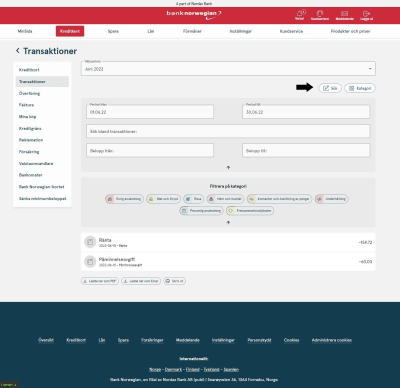Click the Norge country link in footer
Viewport: 400px width, 388px height.
point(155,369)
